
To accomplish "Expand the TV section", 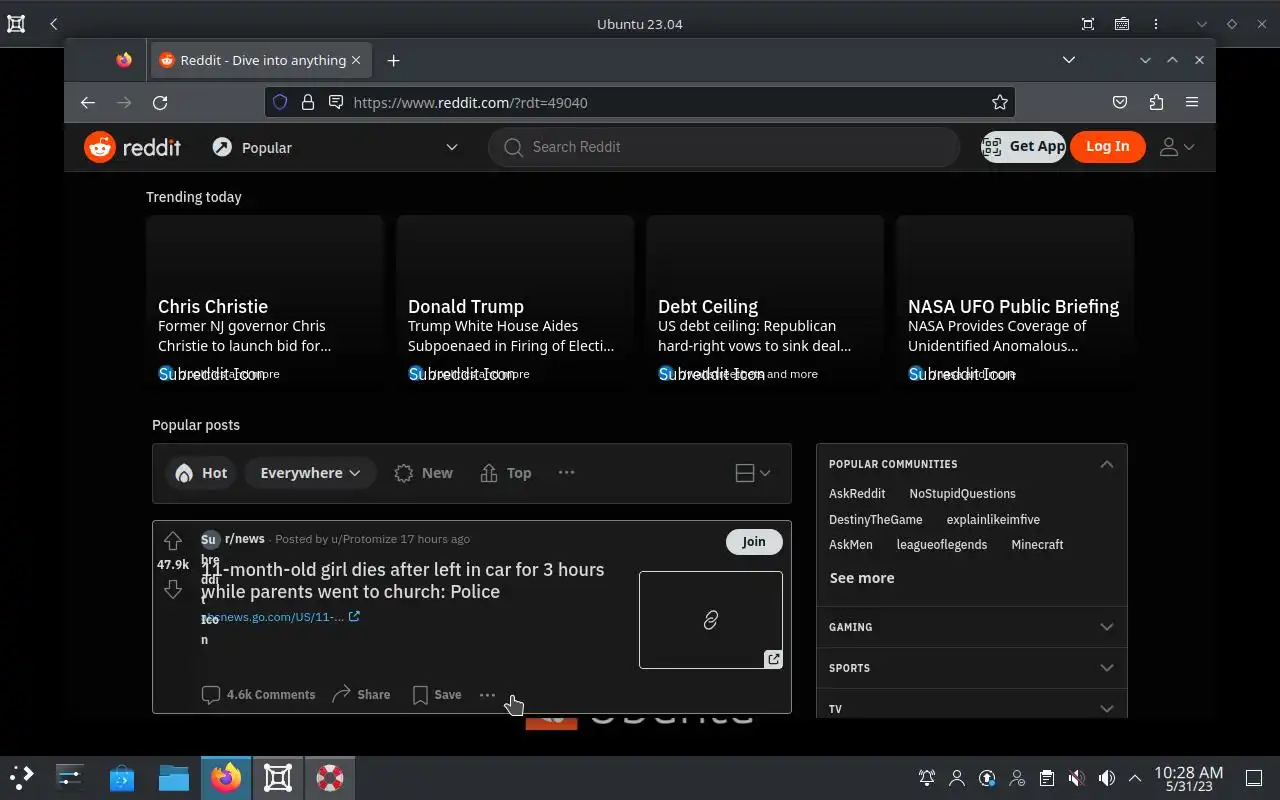I will (x=971, y=705).
